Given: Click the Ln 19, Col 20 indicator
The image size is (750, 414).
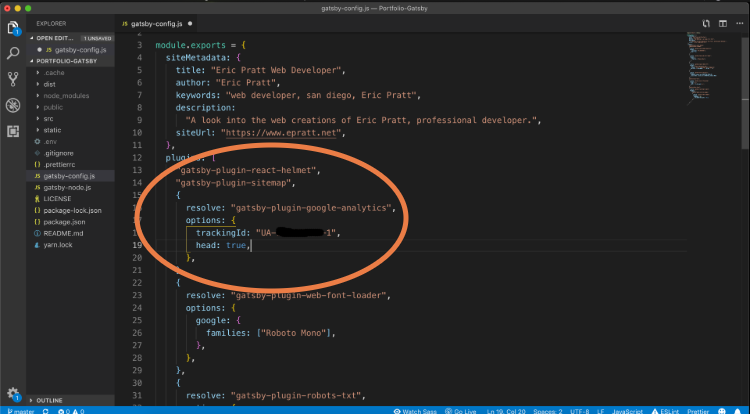Looking at the screenshot, I should click(x=506, y=411).
